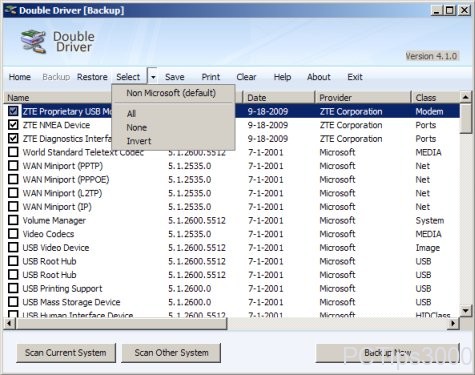Screen dimensions: 475x375
Task: Open Help from the toolbar
Action: point(282,77)
